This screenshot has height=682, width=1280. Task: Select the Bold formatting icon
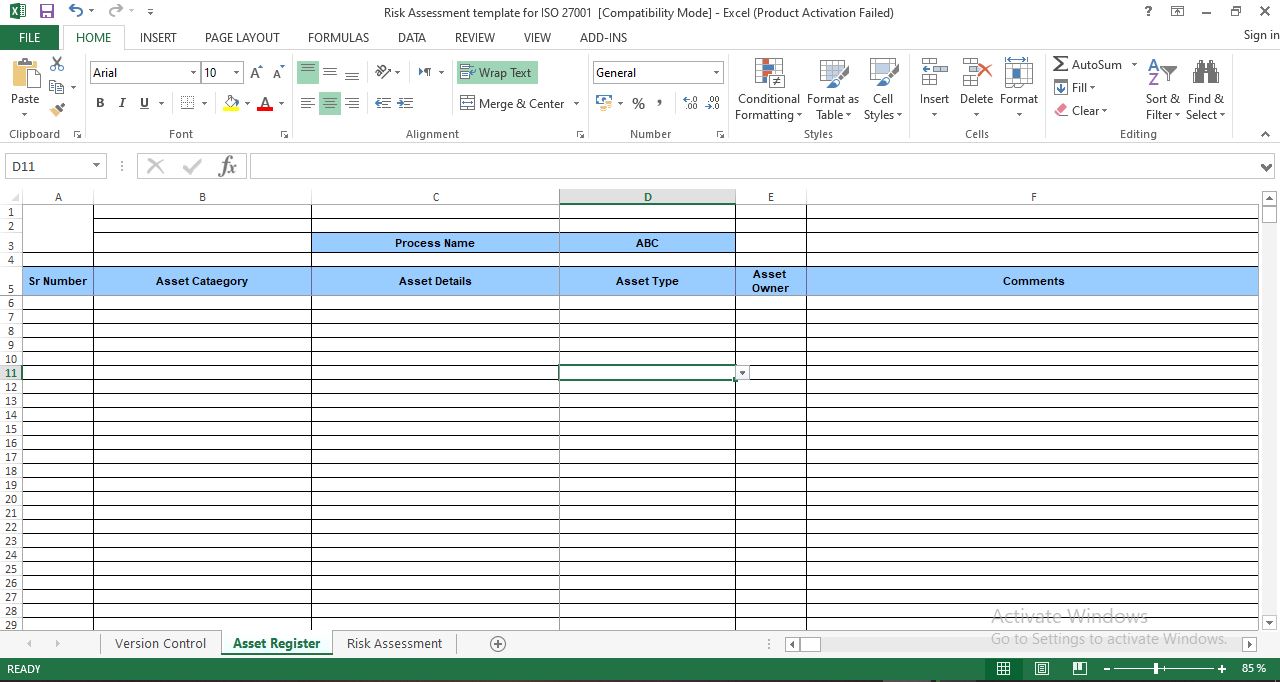pyautogui.click(x=99, y=103)
